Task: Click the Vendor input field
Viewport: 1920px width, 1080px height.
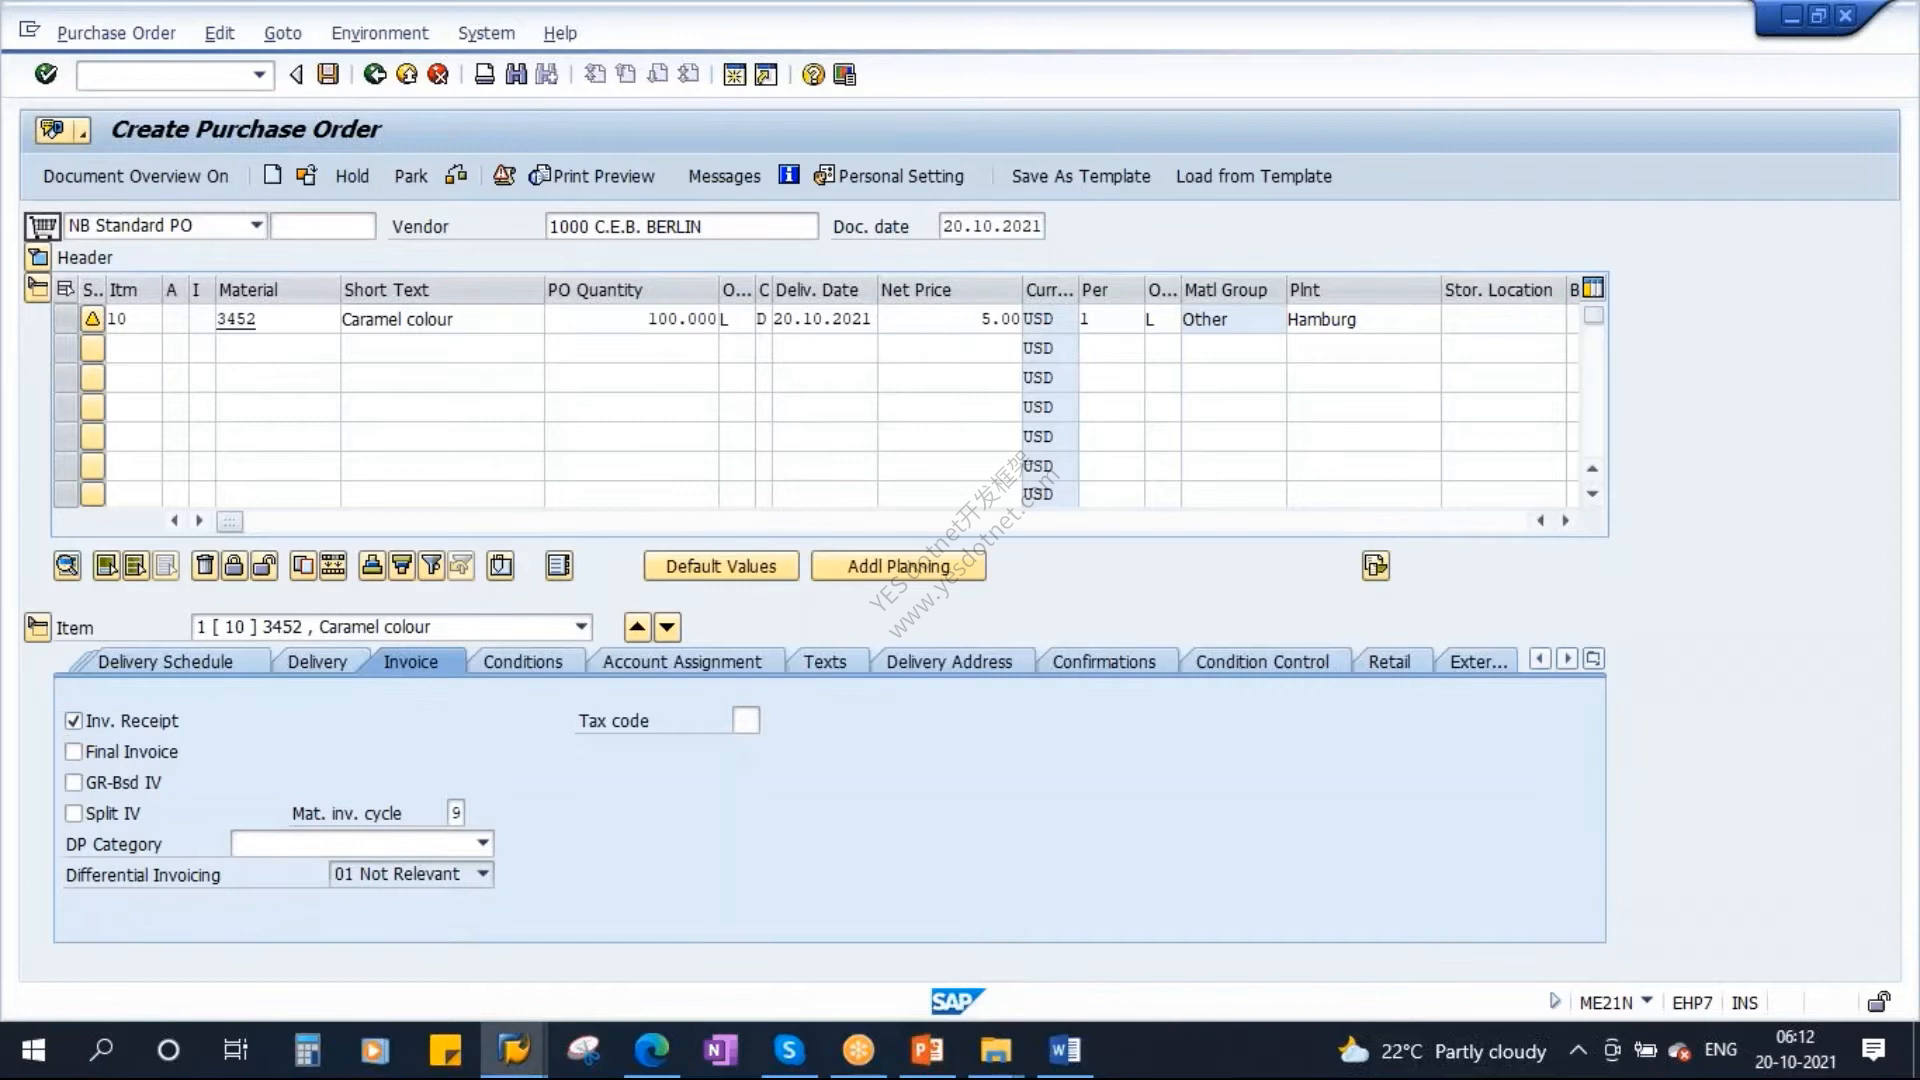Action: click(x=682, y=226)
